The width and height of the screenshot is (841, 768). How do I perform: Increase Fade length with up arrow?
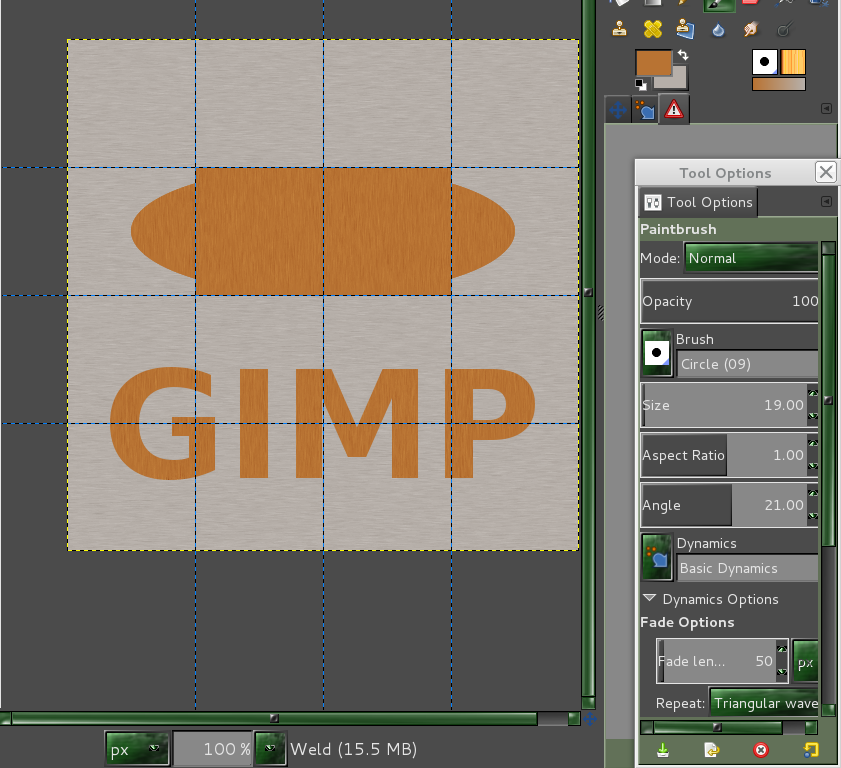782,650
